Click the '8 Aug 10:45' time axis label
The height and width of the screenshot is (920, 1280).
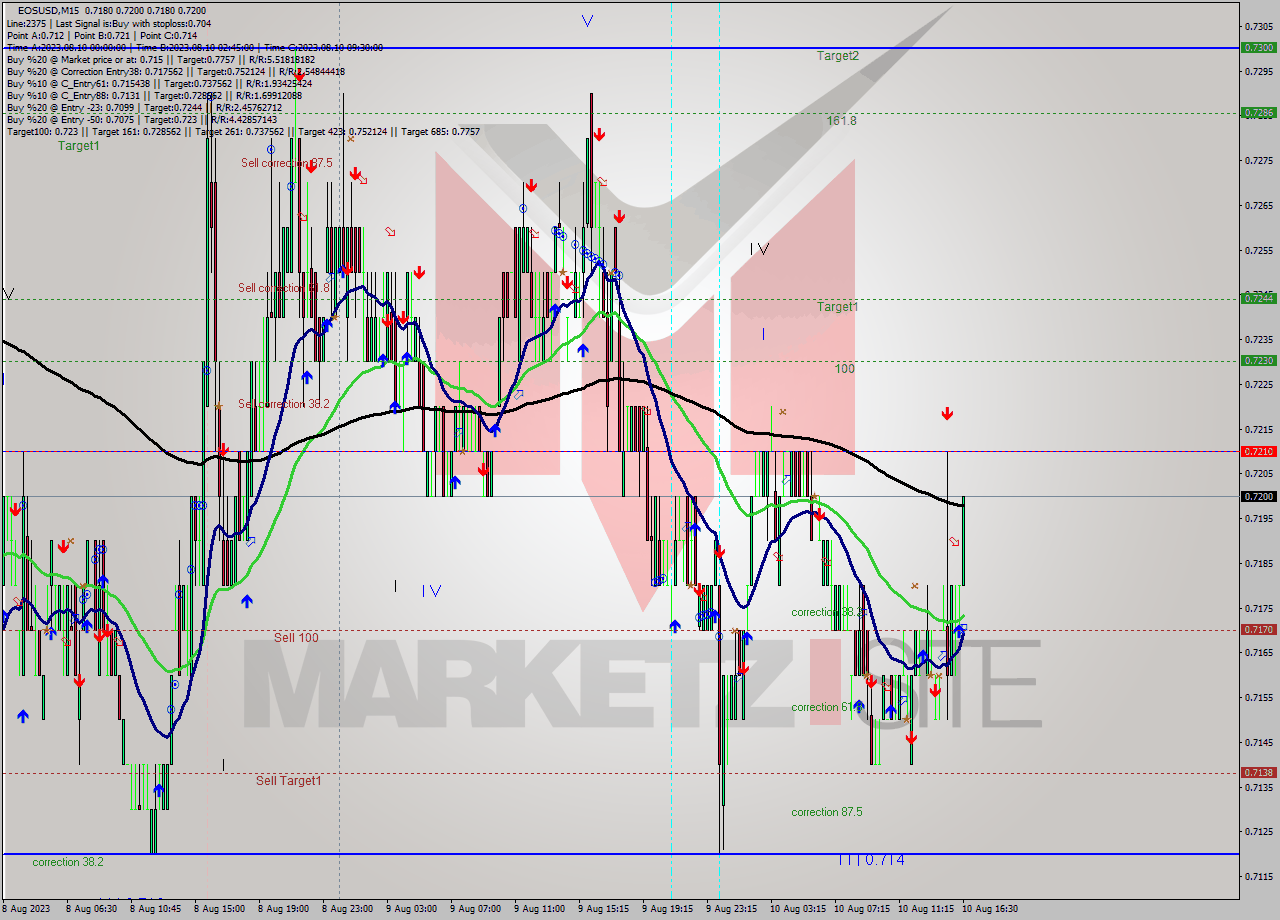pyautogui.click(x=155, y=909)
